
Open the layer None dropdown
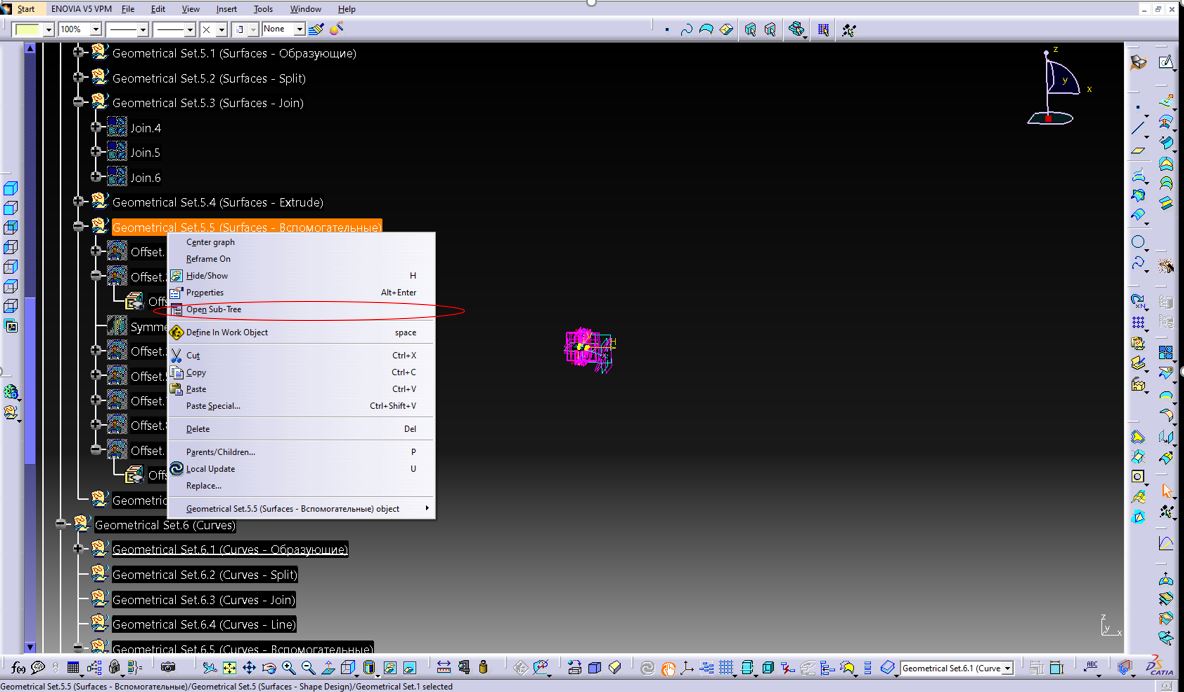[x=299, y=29]
